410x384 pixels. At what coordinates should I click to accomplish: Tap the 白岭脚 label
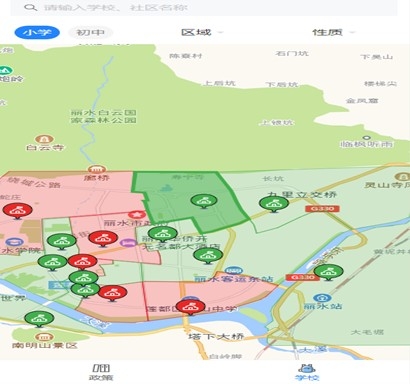(x=226, y=357)
